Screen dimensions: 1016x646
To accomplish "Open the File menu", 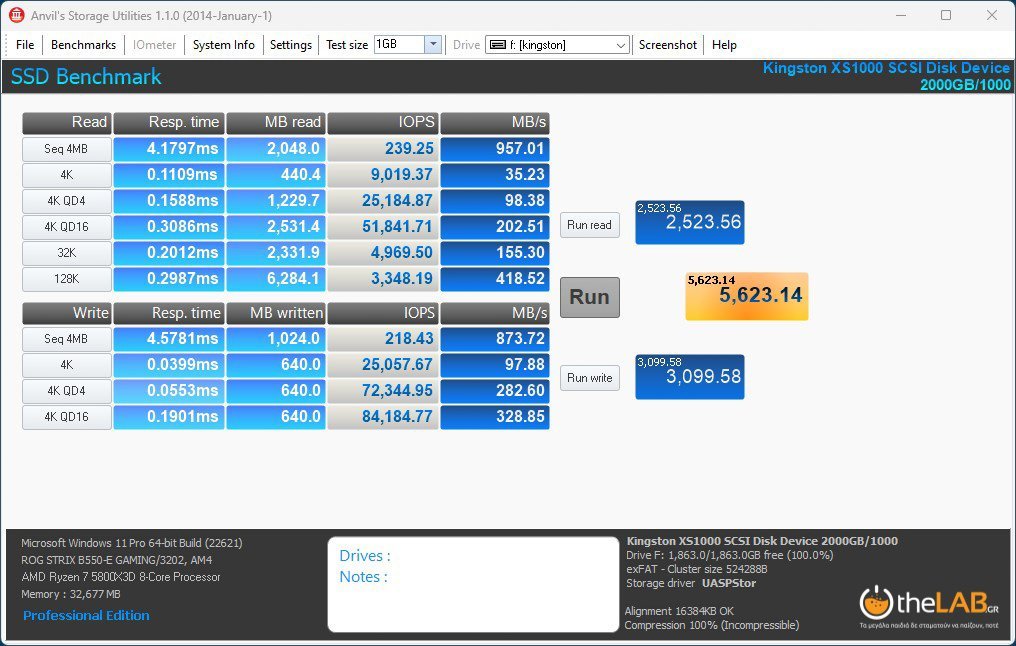I will click(25, 45).
